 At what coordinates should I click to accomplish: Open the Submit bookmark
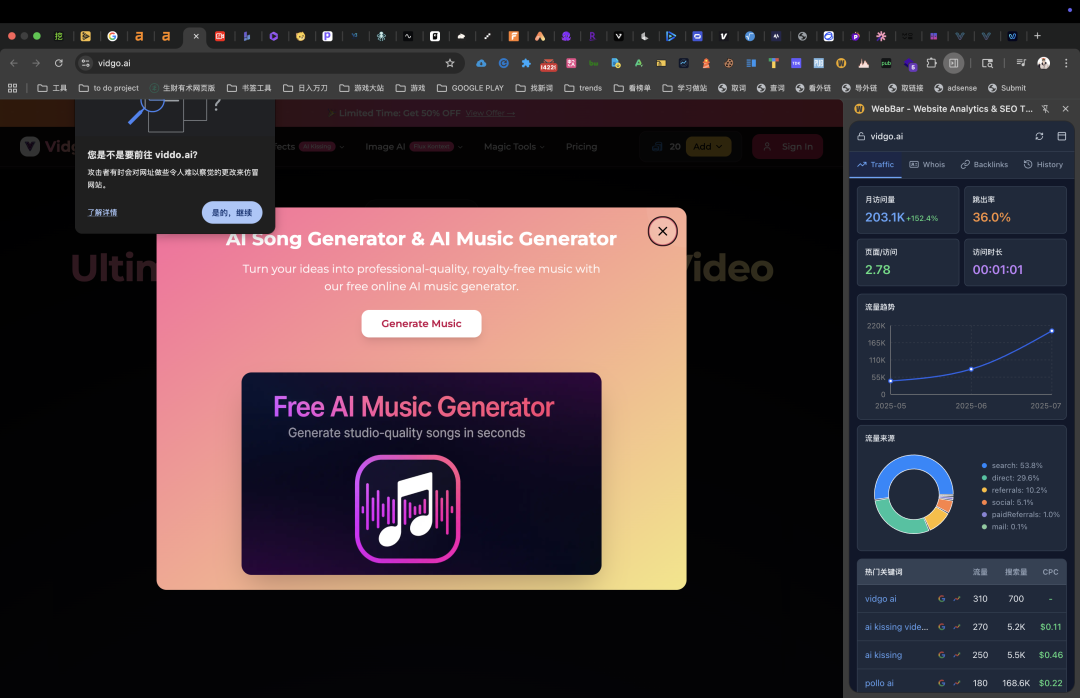tap(1007, 88)
